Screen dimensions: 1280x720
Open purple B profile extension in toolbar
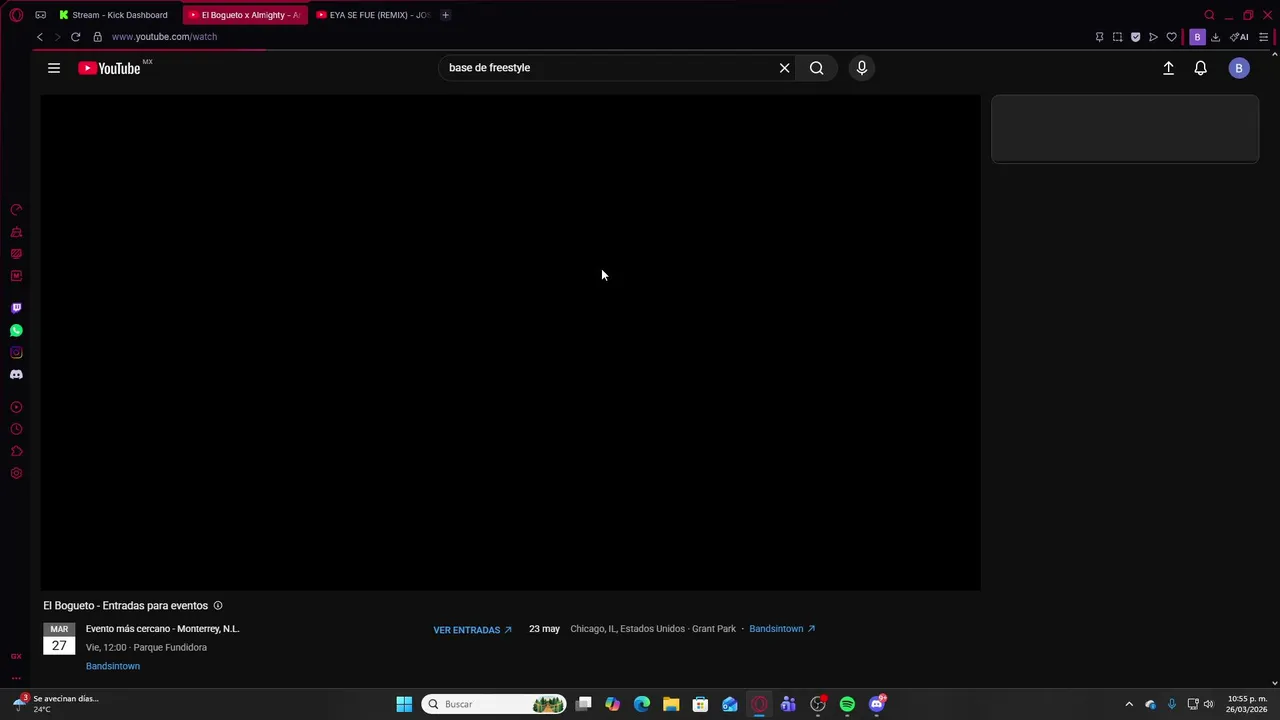(x=1197, y=37)
